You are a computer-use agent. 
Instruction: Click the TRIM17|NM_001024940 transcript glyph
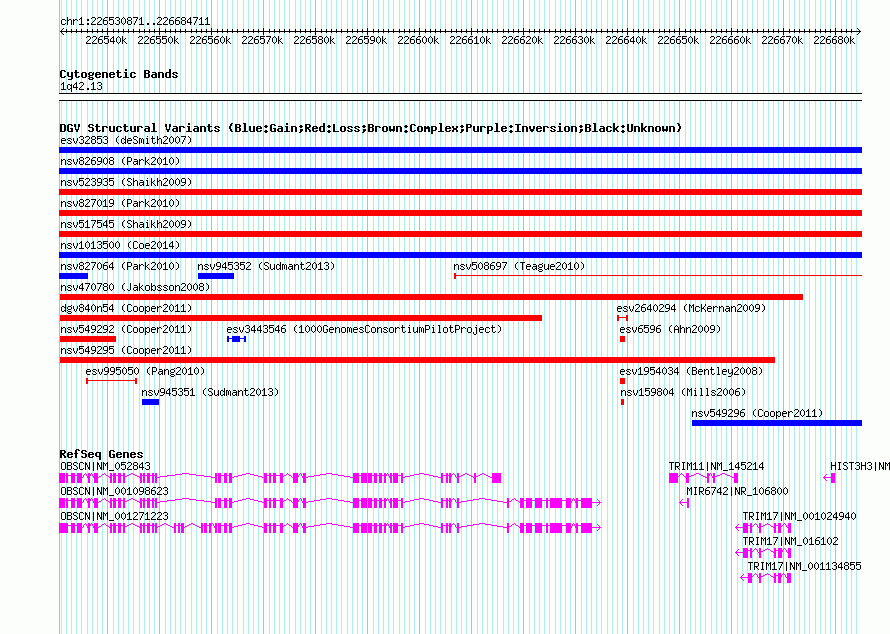(763, 528)
